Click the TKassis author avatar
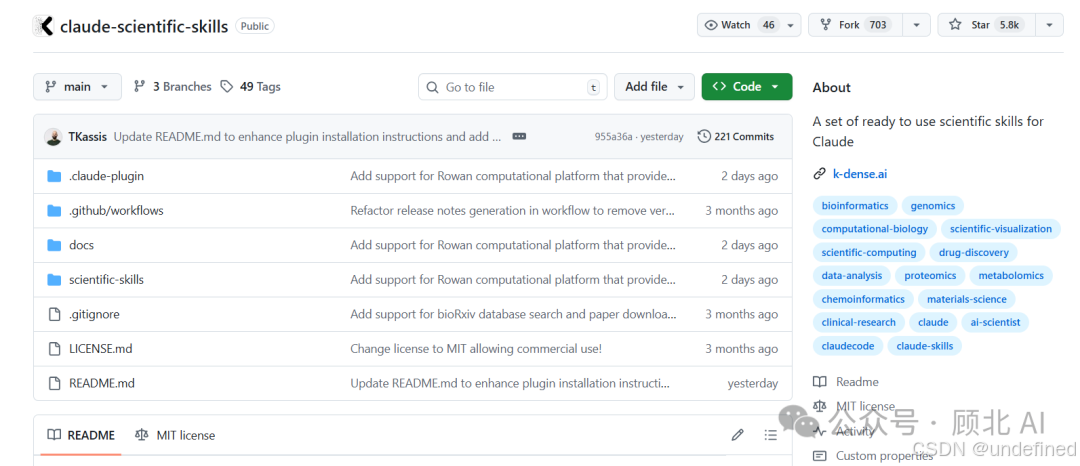 53,137
